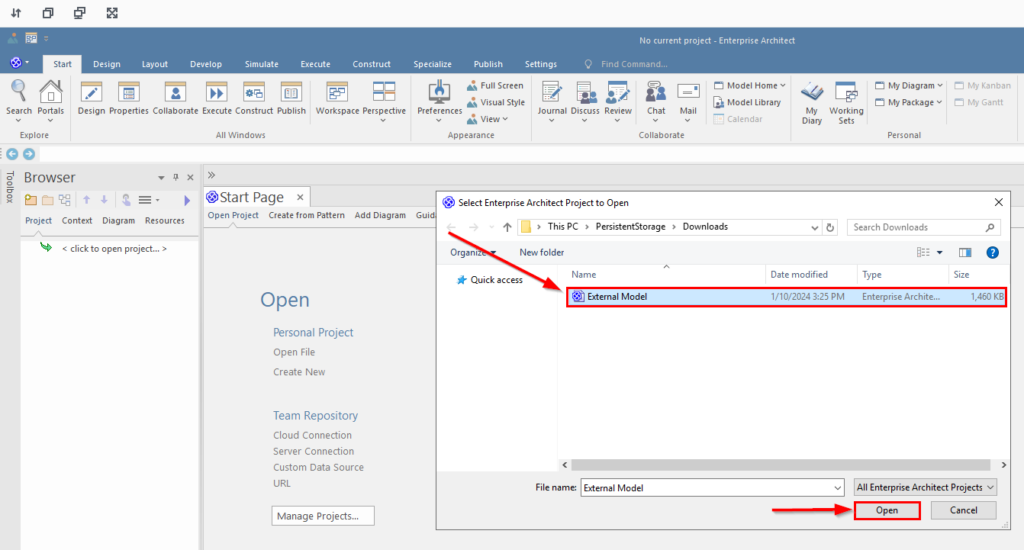Open the File name combo box dropdown
The image size is (1024, 550).
click(x=837, y=488)
